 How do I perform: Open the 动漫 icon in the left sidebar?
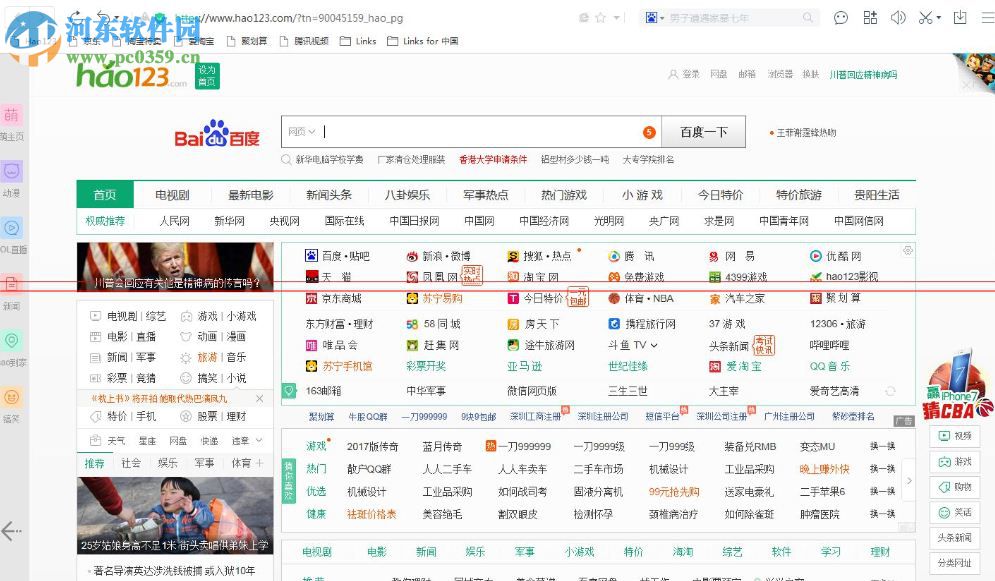pos(13,173)
